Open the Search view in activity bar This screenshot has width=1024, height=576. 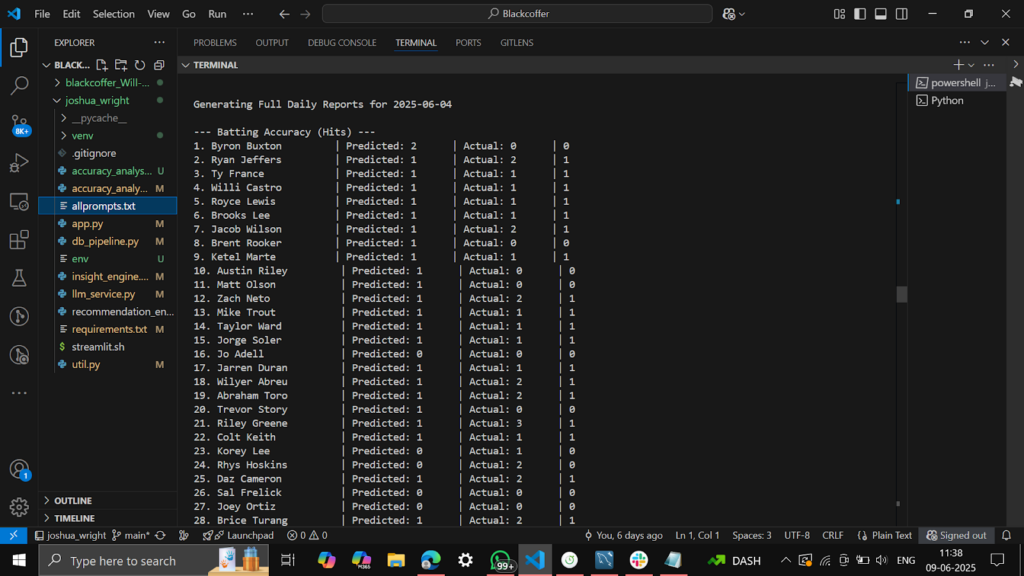coord(19,87)
